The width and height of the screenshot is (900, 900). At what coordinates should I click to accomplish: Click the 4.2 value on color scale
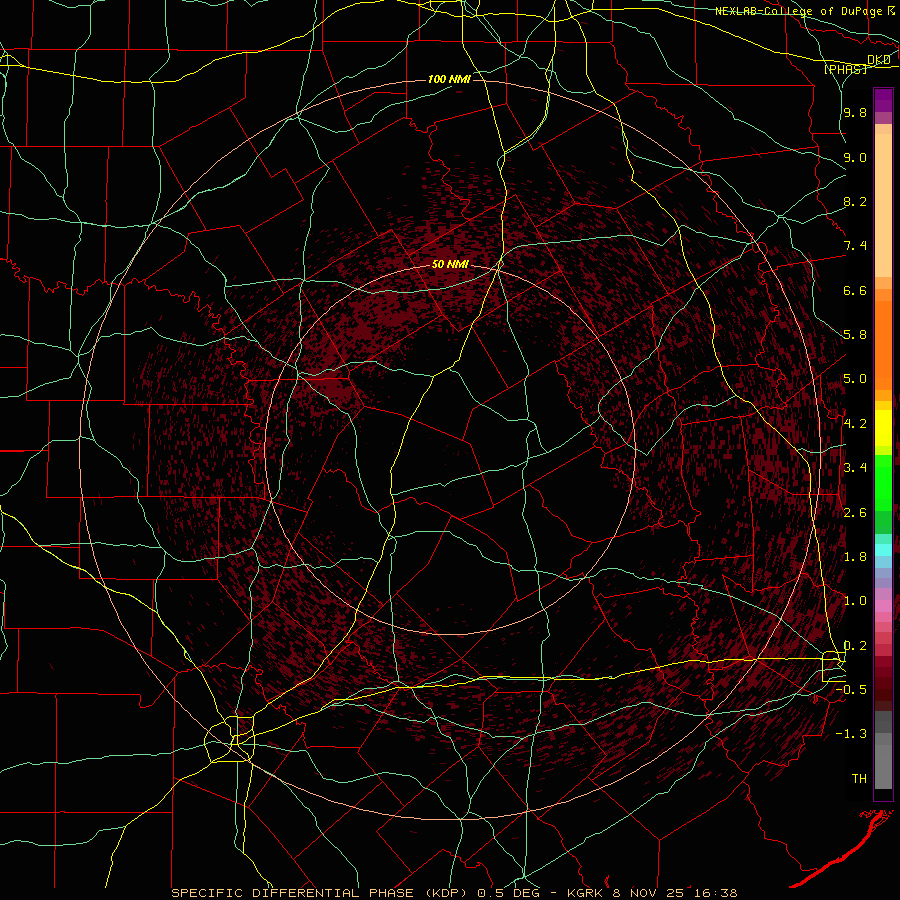tap(855, 424)
